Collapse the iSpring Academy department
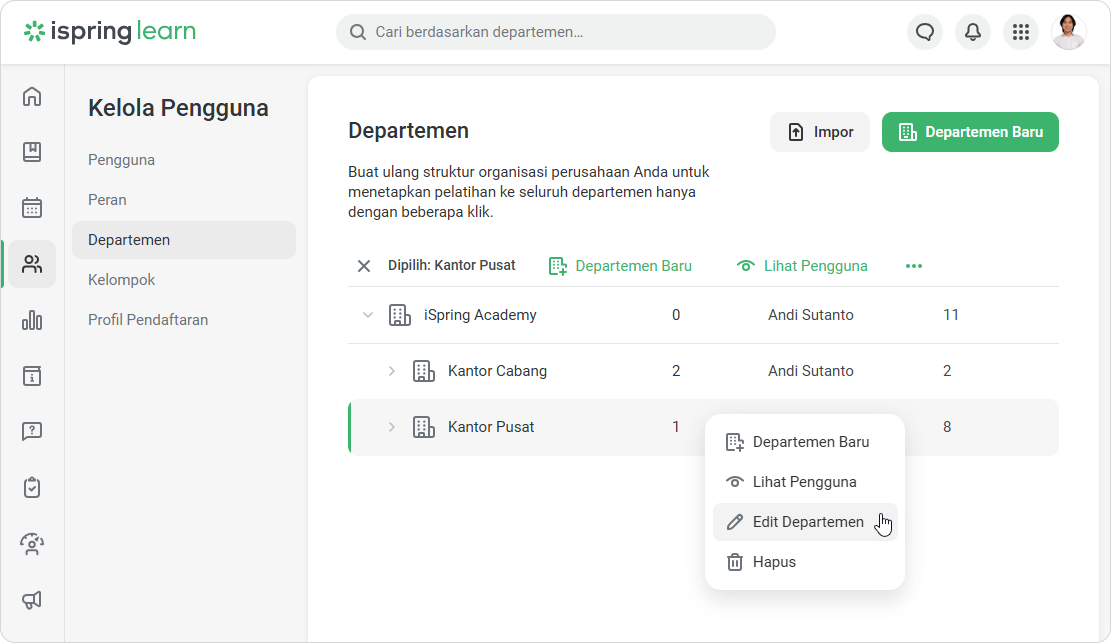This screenshot has width=1111, height=643. (x=368, y=315)
